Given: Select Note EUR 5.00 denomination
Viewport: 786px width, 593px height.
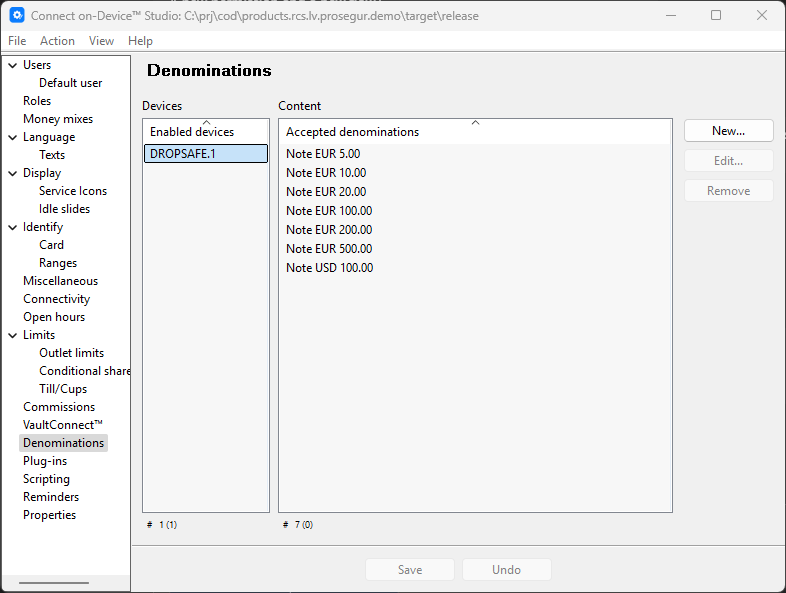Looking at the screenshot, I should (x=323, y=154).
